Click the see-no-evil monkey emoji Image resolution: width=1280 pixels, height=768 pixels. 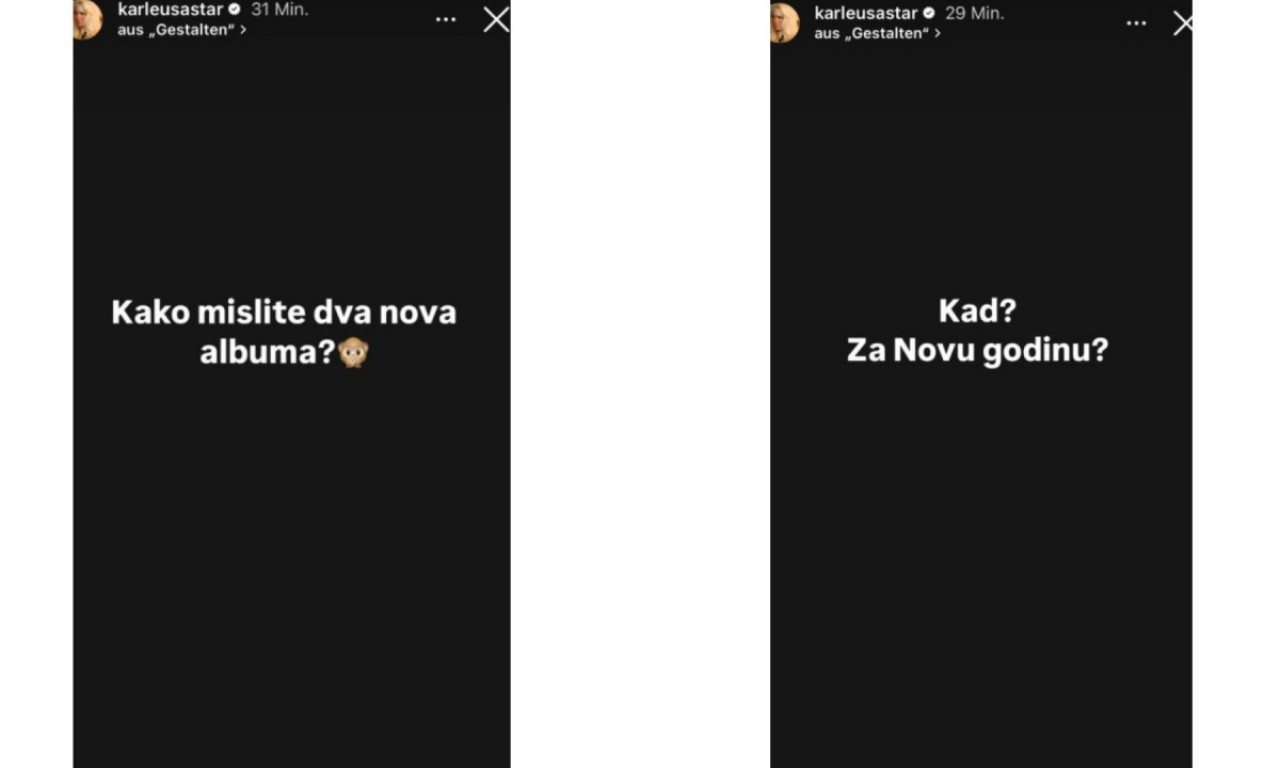(x=353, y=352)
